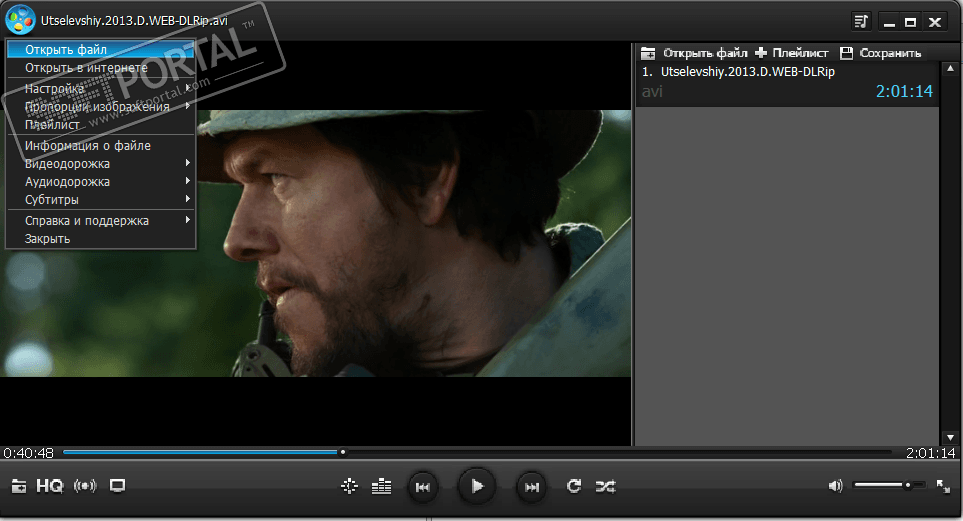This screenshot has width=963, height=521.
Task: Click the open file folder icon in bottom bar
Action: click(x=19, y=486)
